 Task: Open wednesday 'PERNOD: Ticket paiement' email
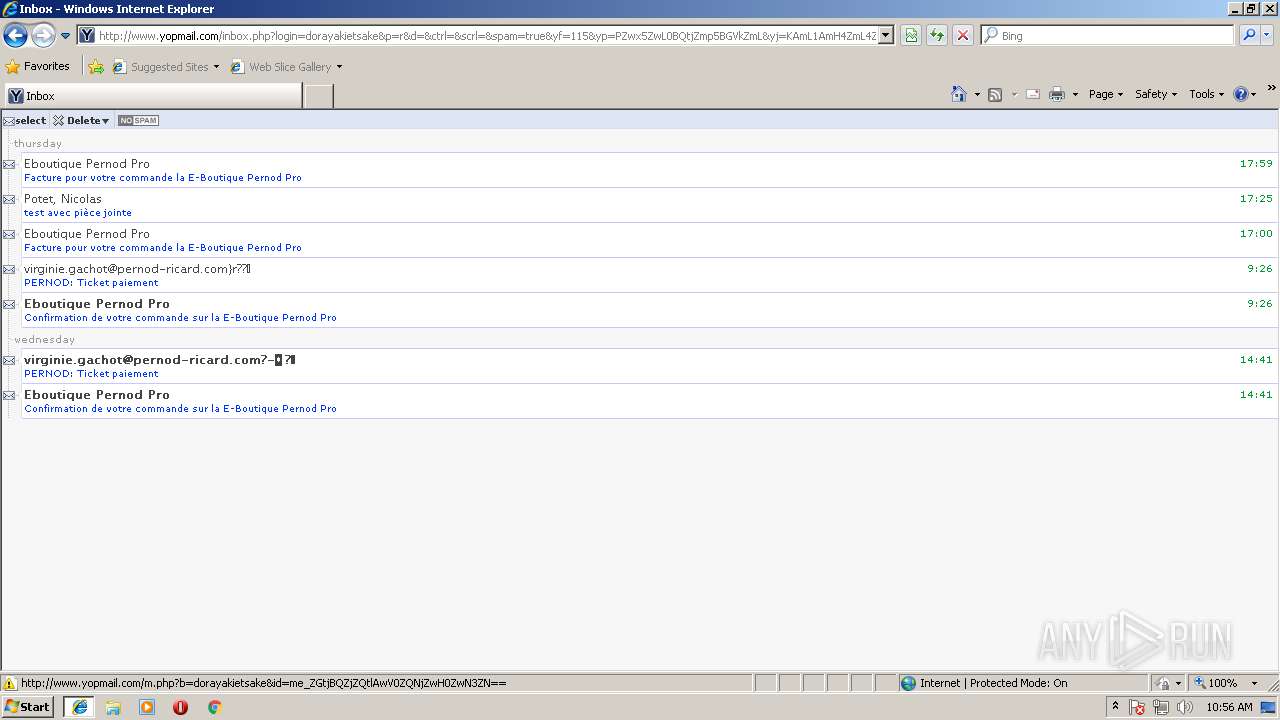click(648, 366)
